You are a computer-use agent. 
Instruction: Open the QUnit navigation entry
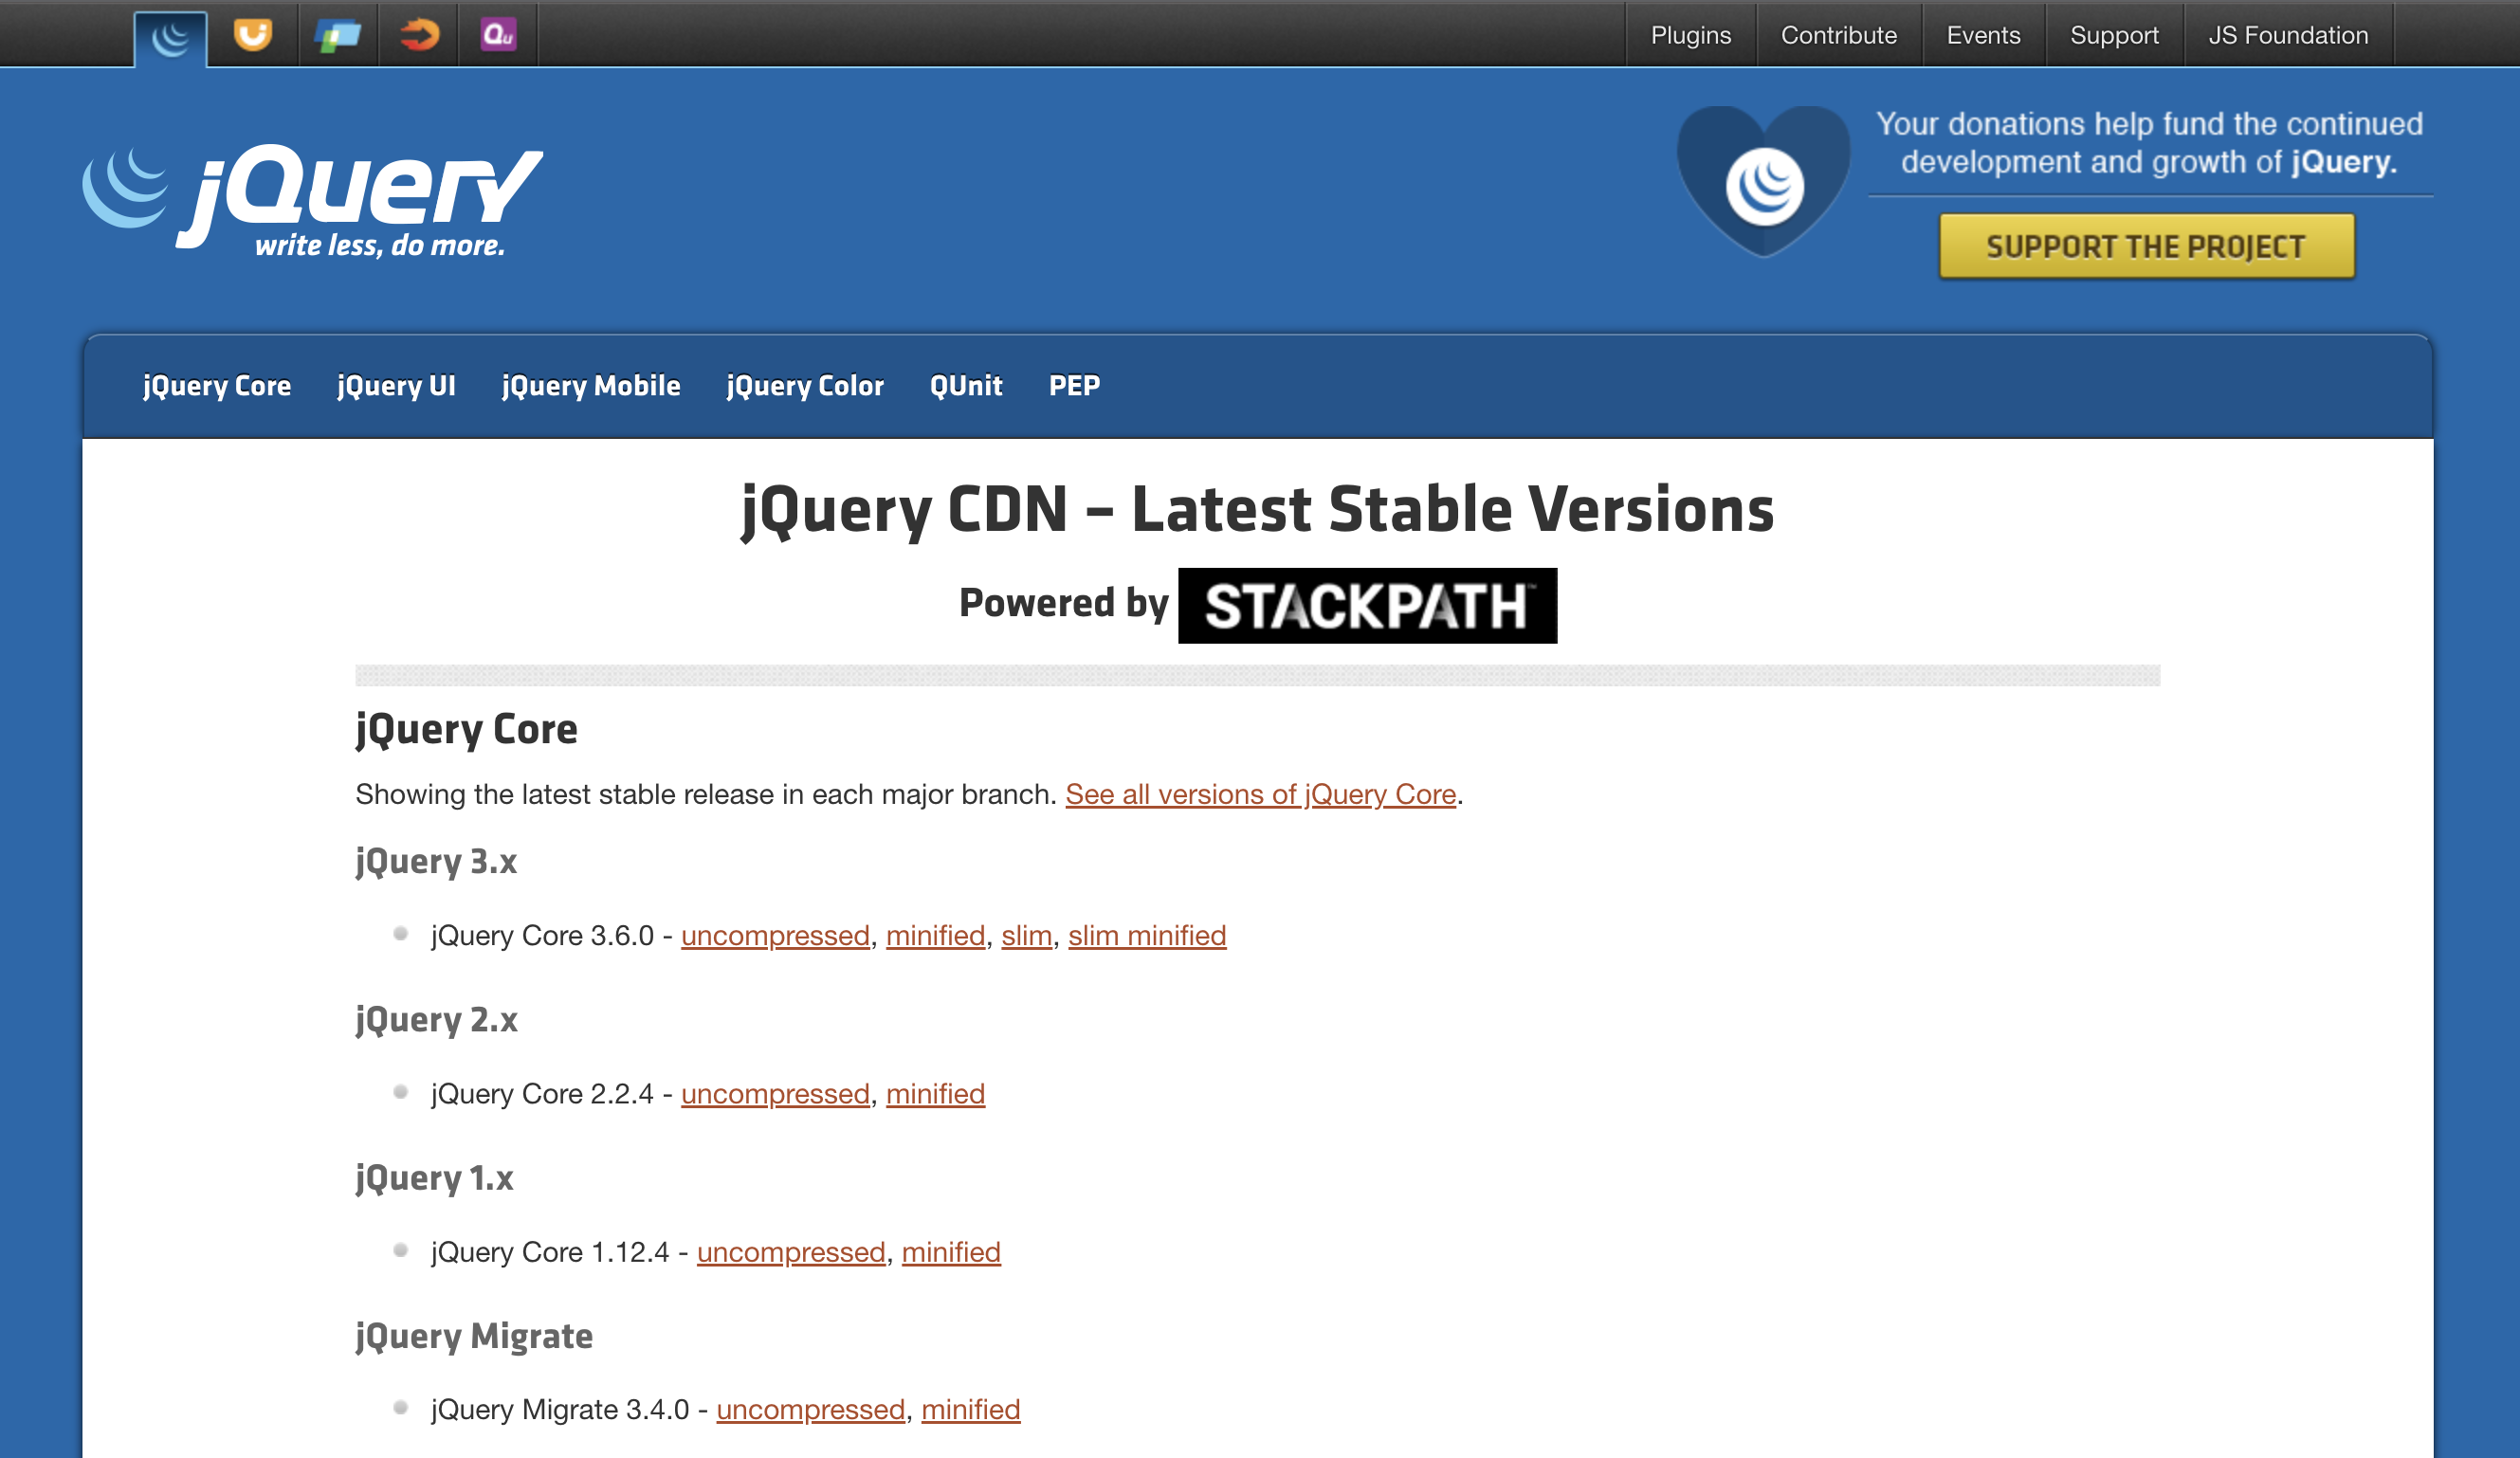click(966, 387)
